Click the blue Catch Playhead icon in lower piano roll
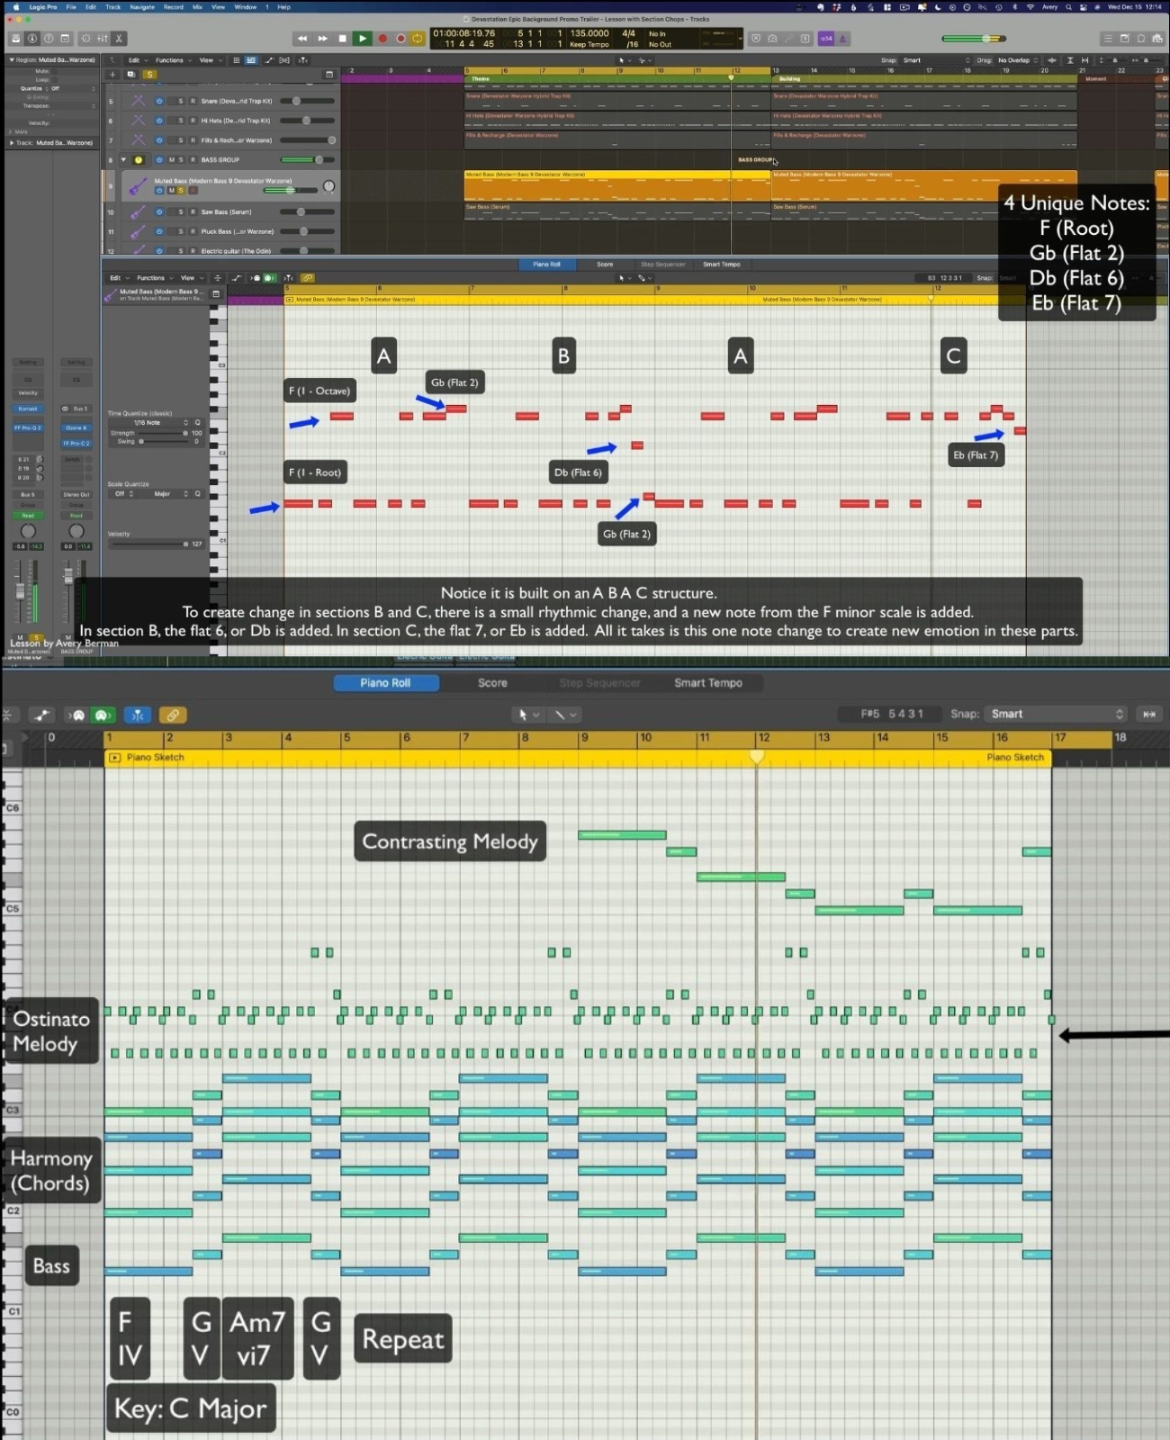The width and height of the screenshot is (1170, 1440). 138,715
